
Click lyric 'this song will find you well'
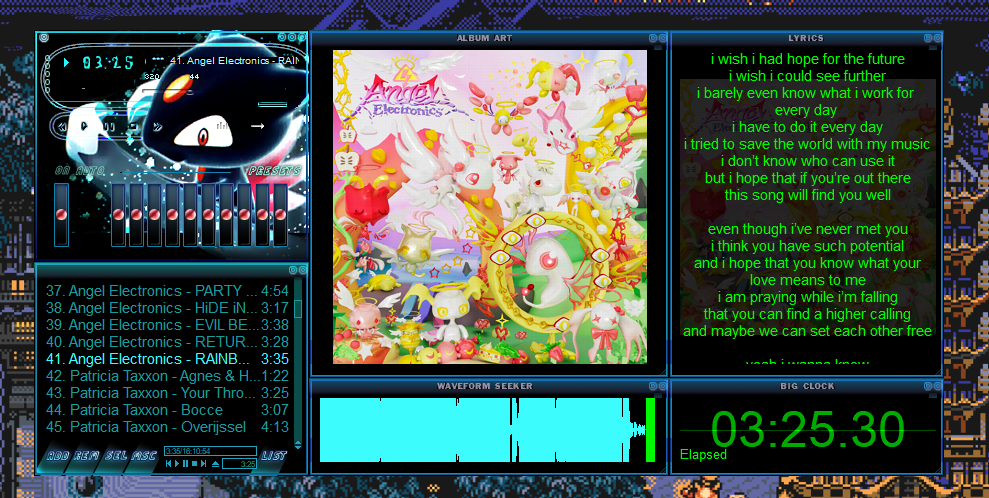coord(808,195)
